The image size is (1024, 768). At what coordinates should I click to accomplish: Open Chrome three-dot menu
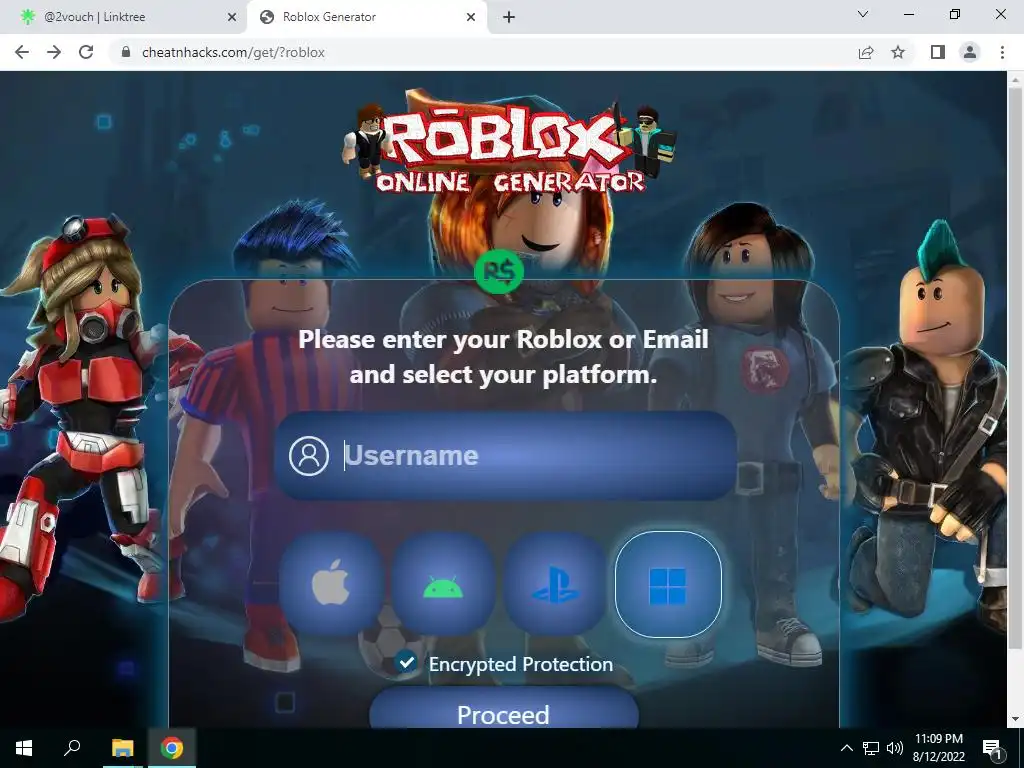click(1002, 52)
